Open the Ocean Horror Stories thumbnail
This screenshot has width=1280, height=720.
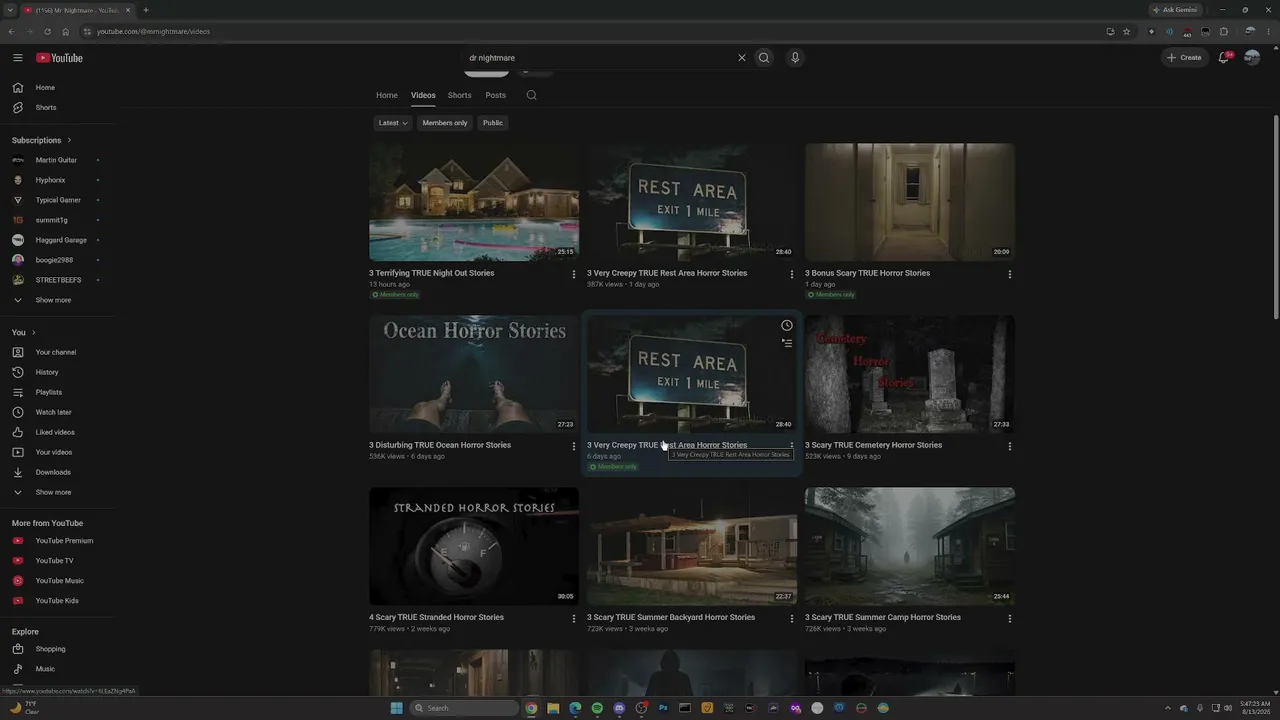tap(474, 374)
